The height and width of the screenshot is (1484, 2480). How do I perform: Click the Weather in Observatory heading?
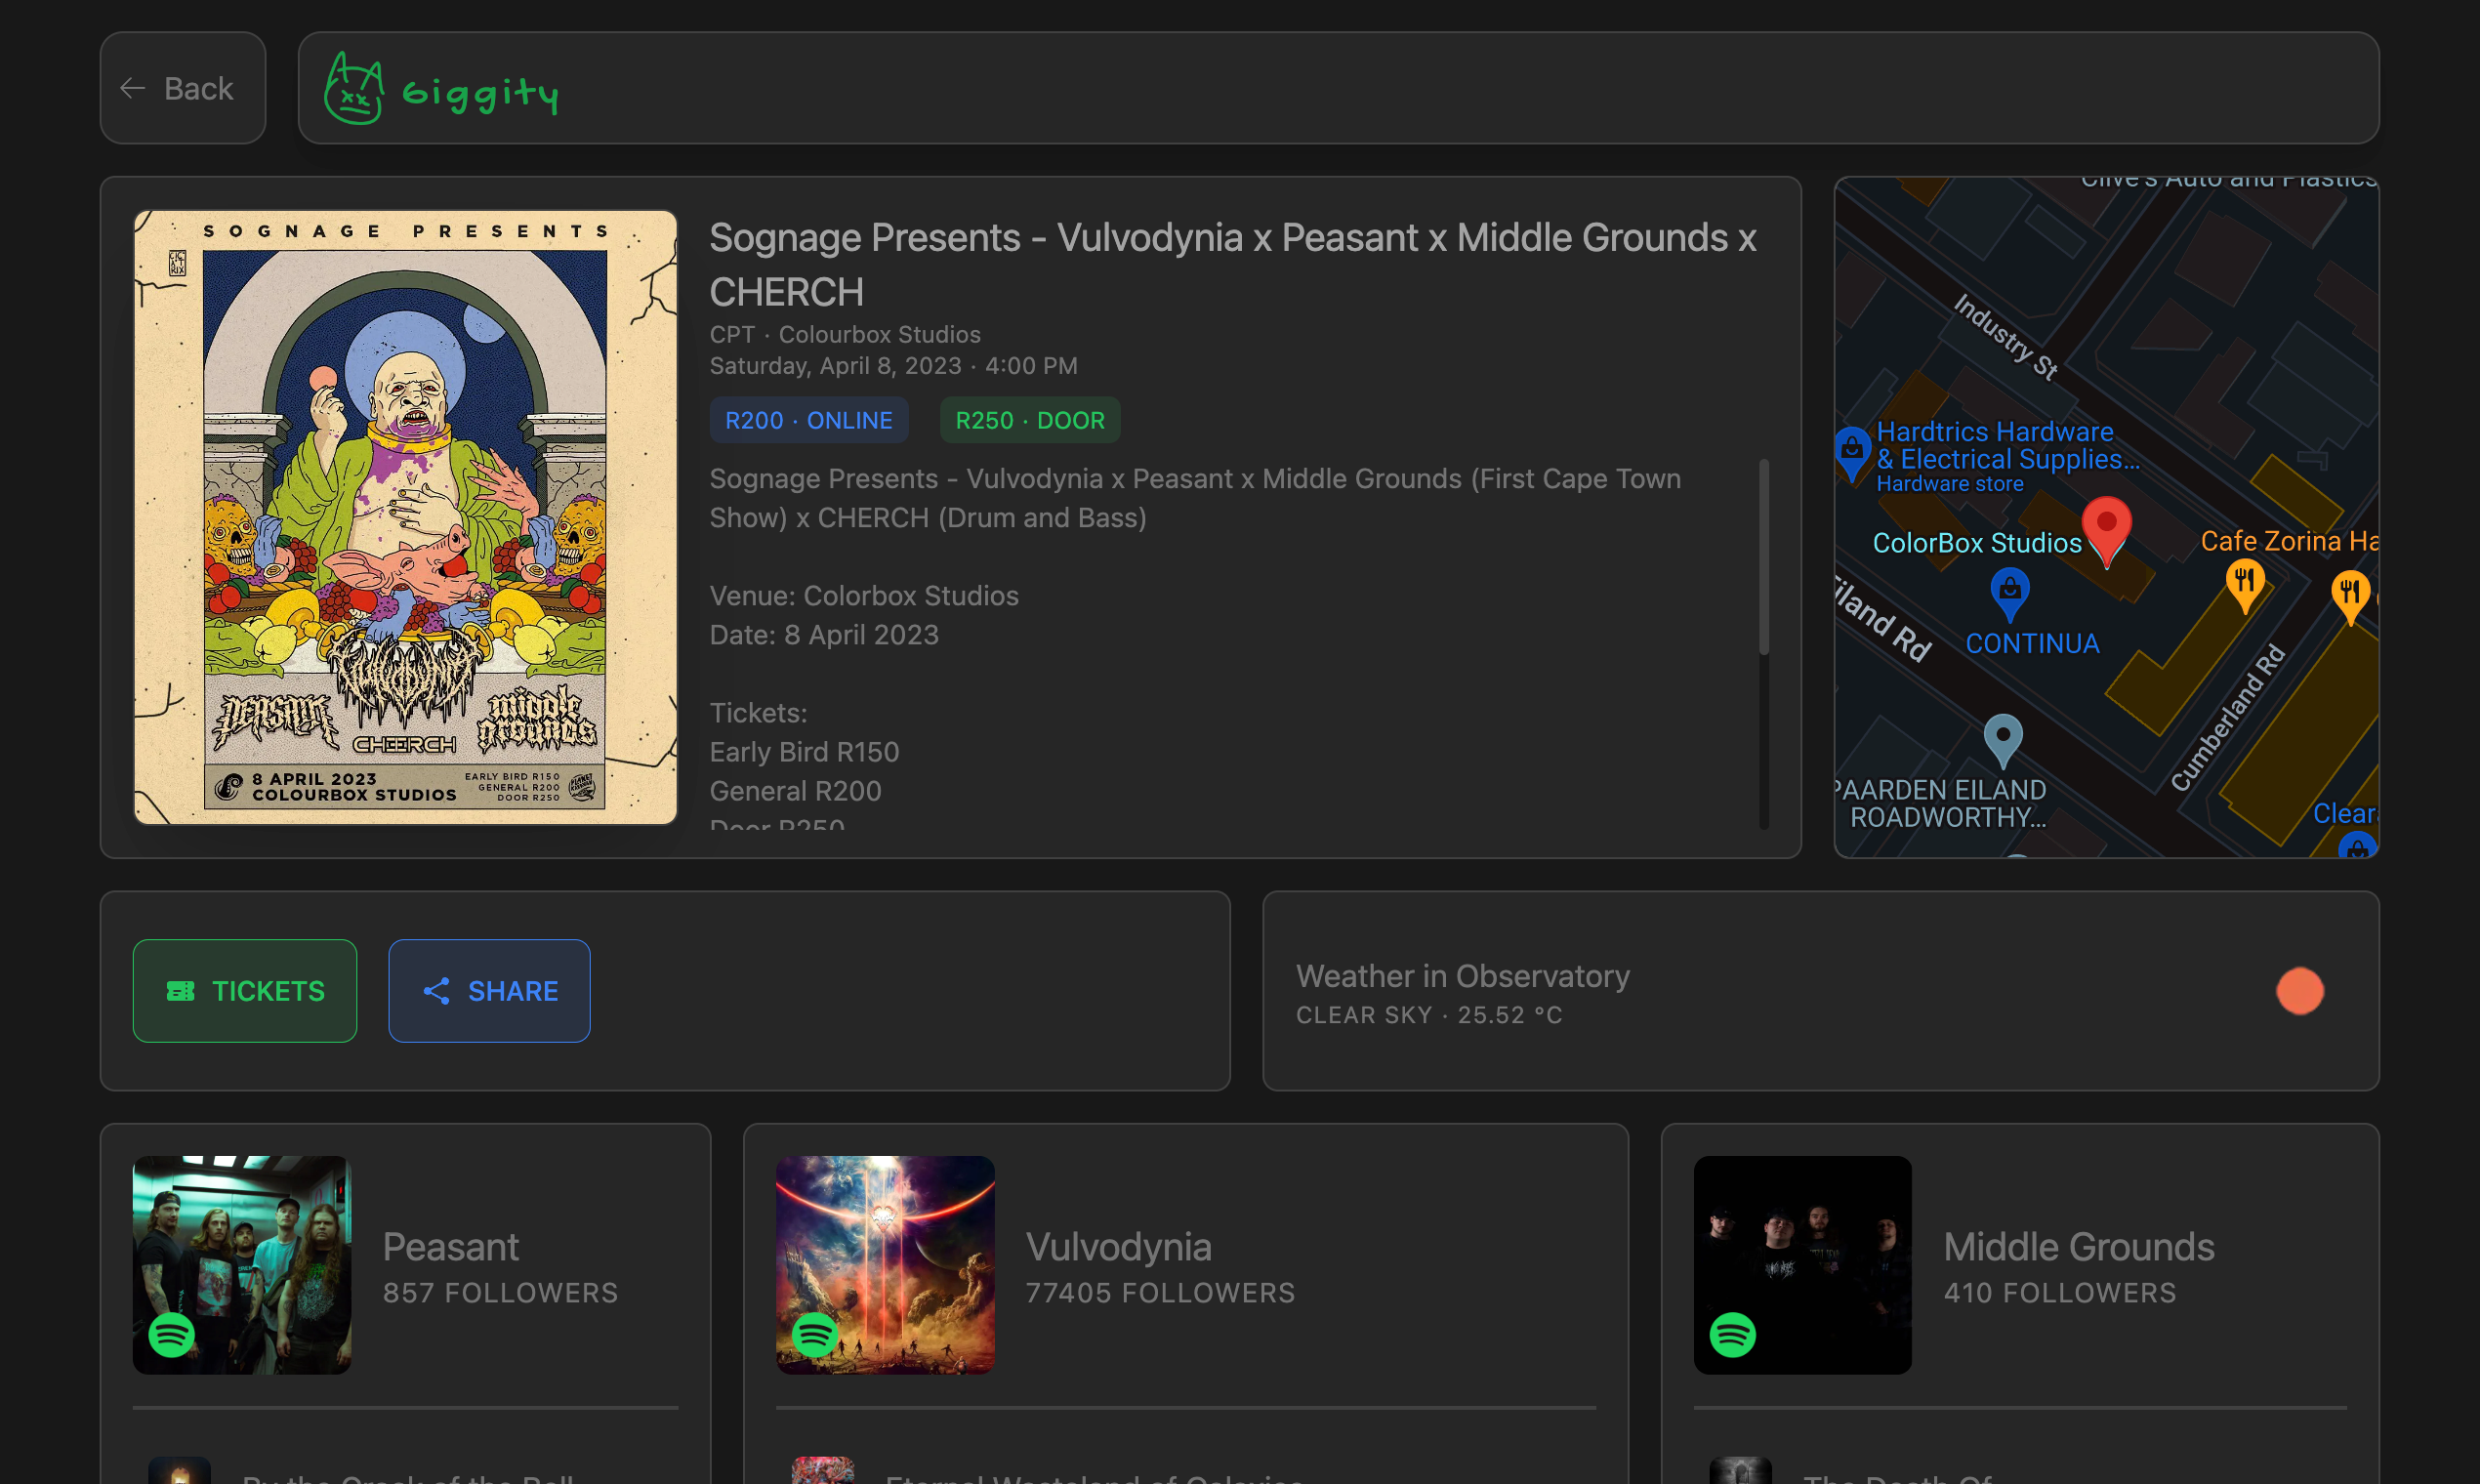coord(1462,975)
